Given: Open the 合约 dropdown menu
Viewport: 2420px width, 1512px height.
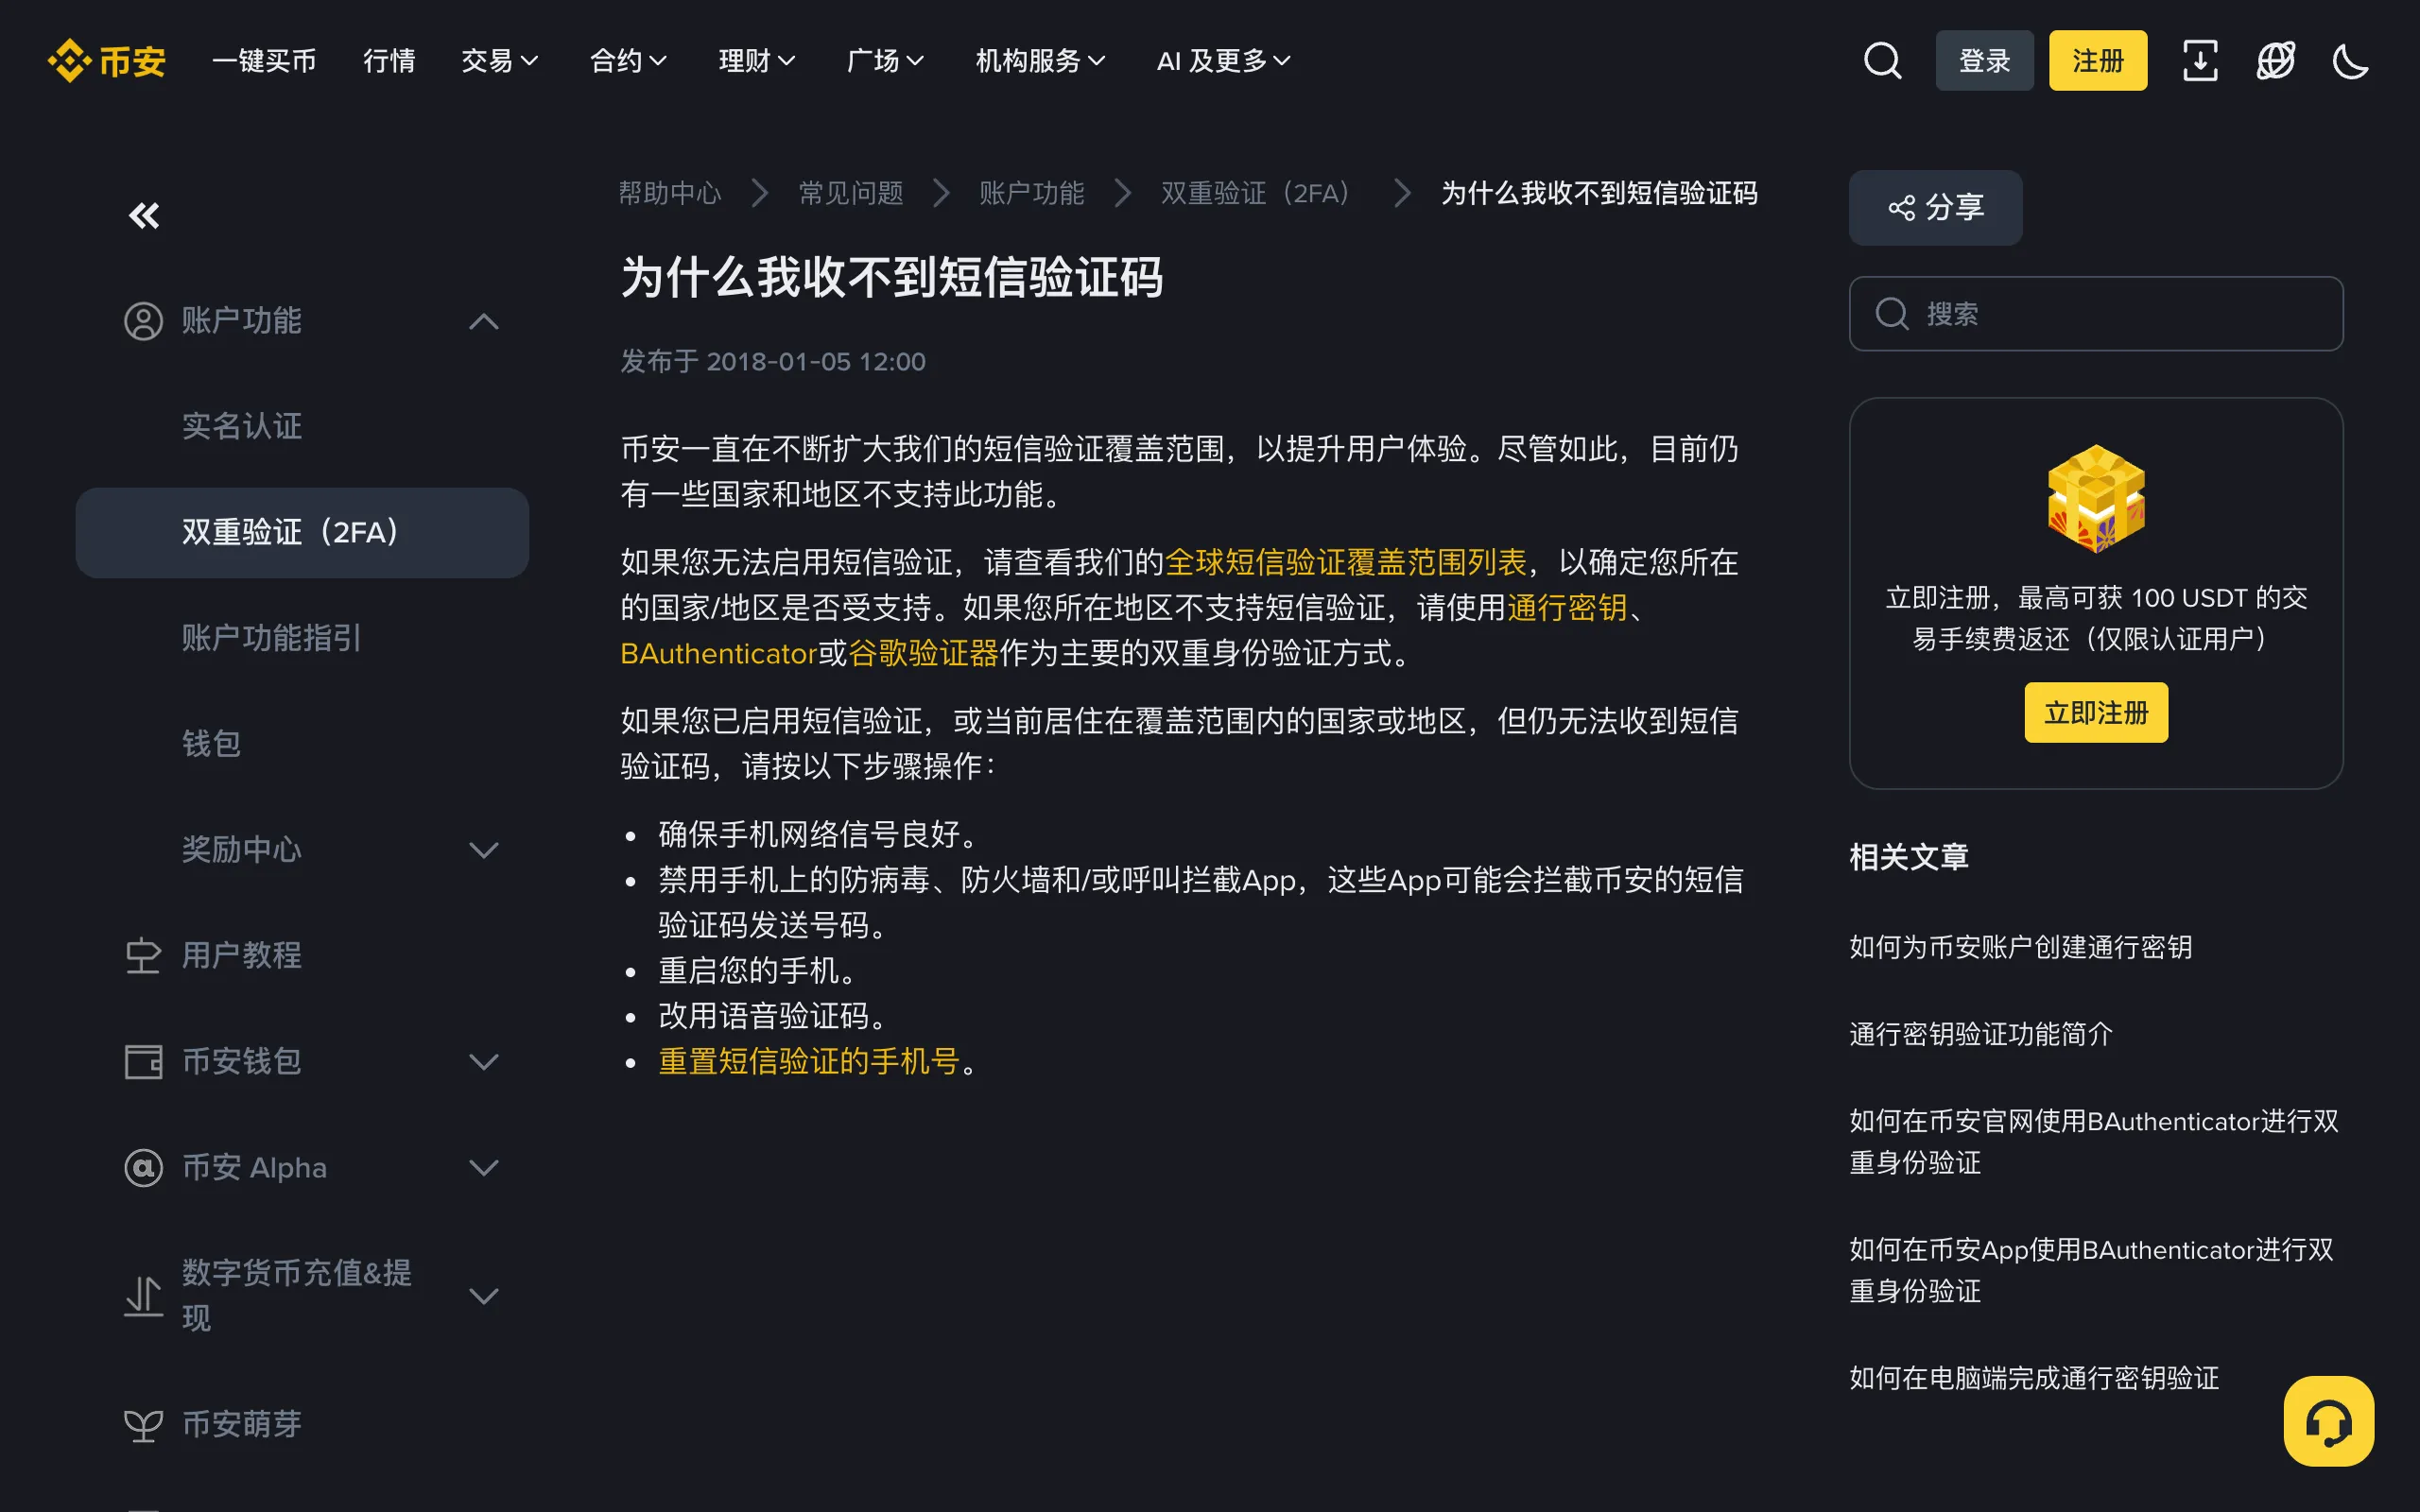Looking at the screenshot, I should (x=628, y=61).
